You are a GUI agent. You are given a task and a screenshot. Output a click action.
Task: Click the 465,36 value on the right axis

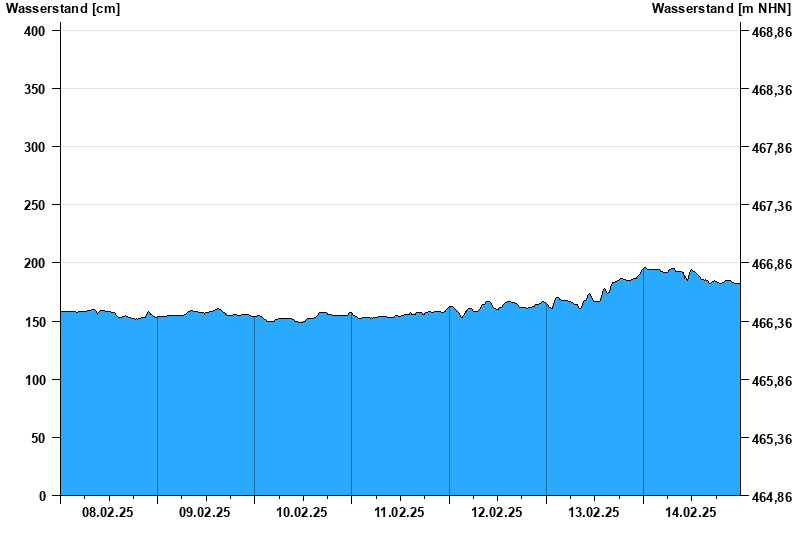coord(771,439)
